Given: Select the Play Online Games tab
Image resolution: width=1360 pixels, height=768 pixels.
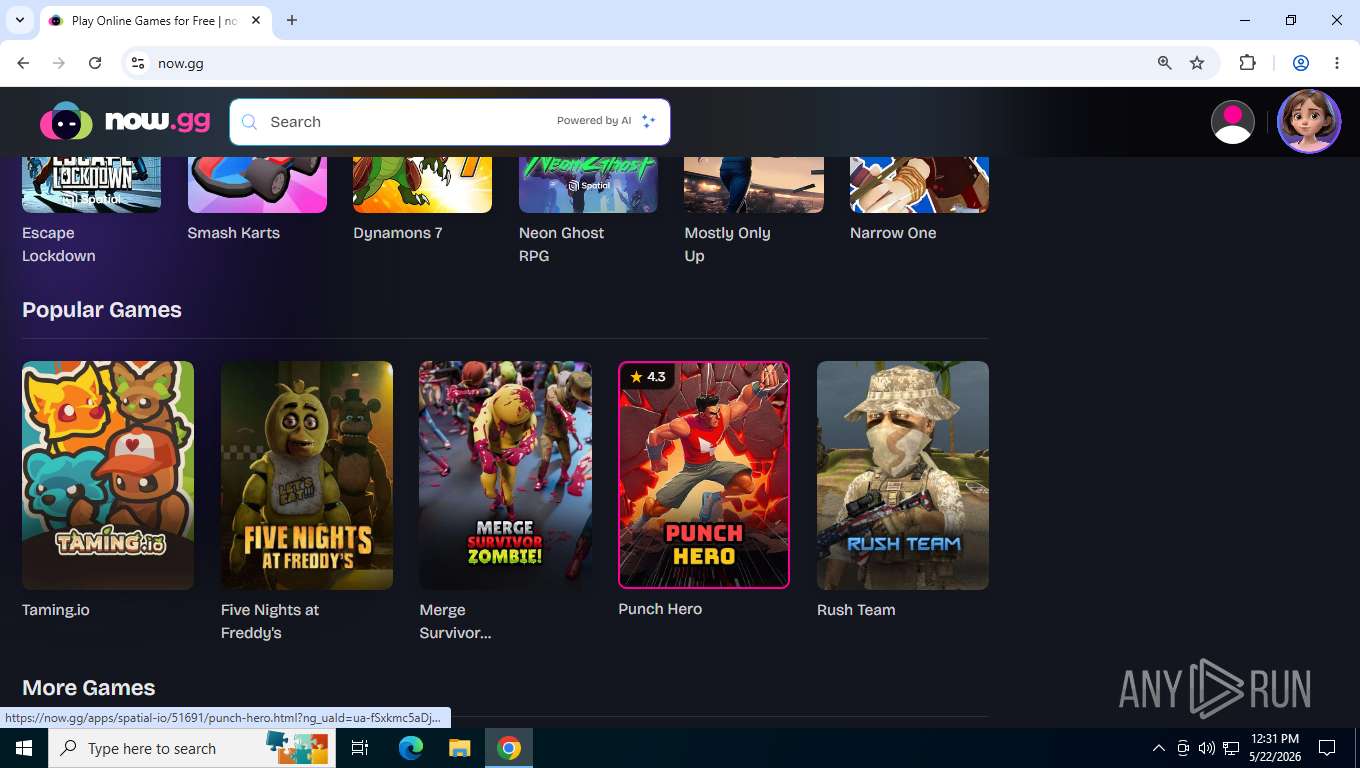Looking at the screenshot, I should (x=155, y=21).
